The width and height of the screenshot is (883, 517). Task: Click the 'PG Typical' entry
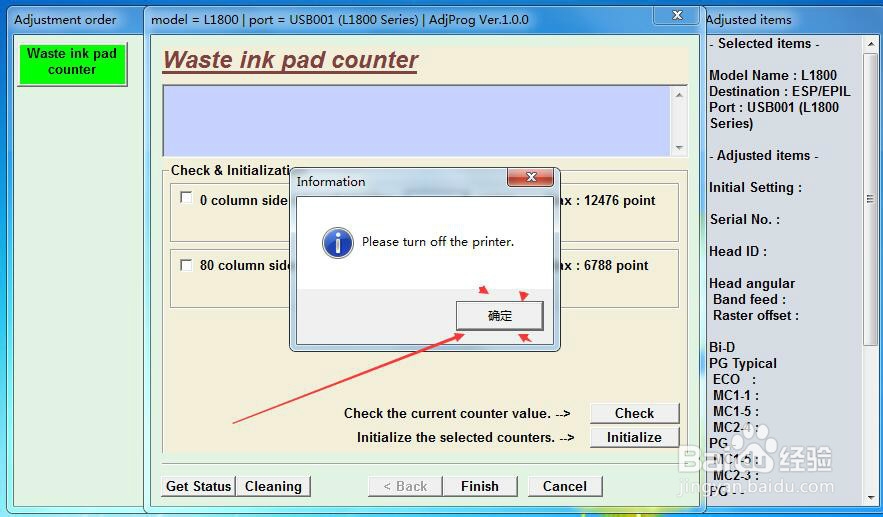click(x=743, y=364)
